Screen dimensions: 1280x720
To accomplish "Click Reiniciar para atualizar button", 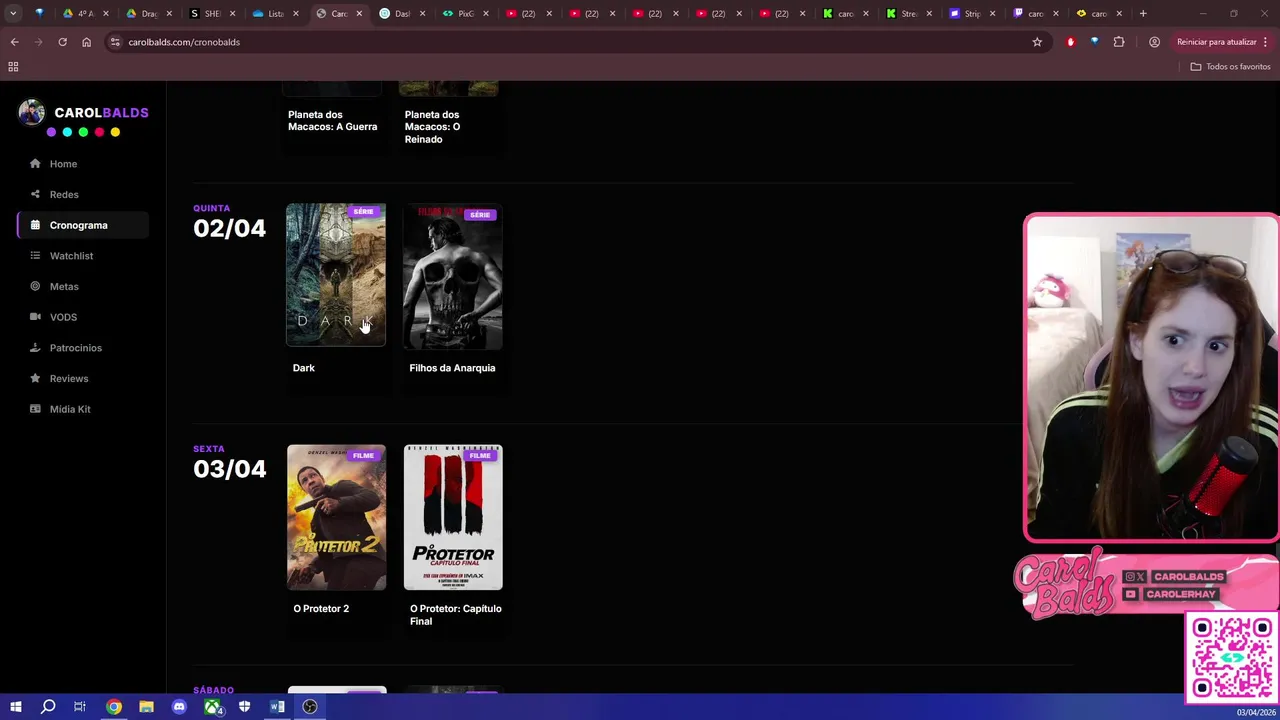I will [1216, 42].
